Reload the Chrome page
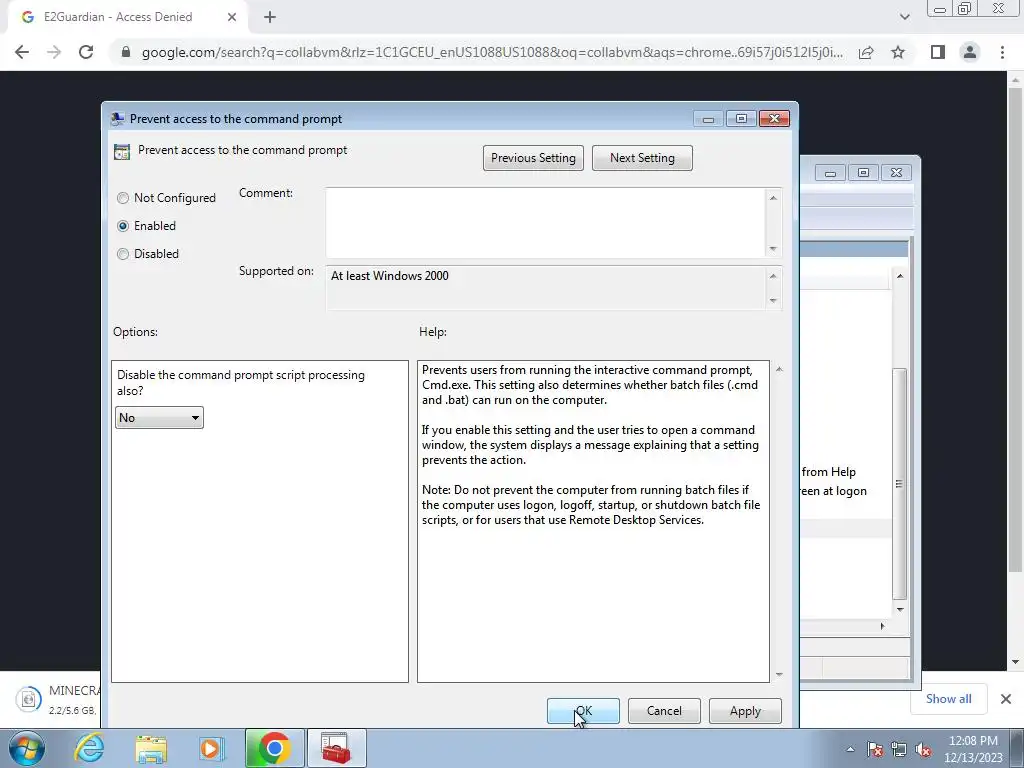The image size is (1024, 768). pos(86,52)
